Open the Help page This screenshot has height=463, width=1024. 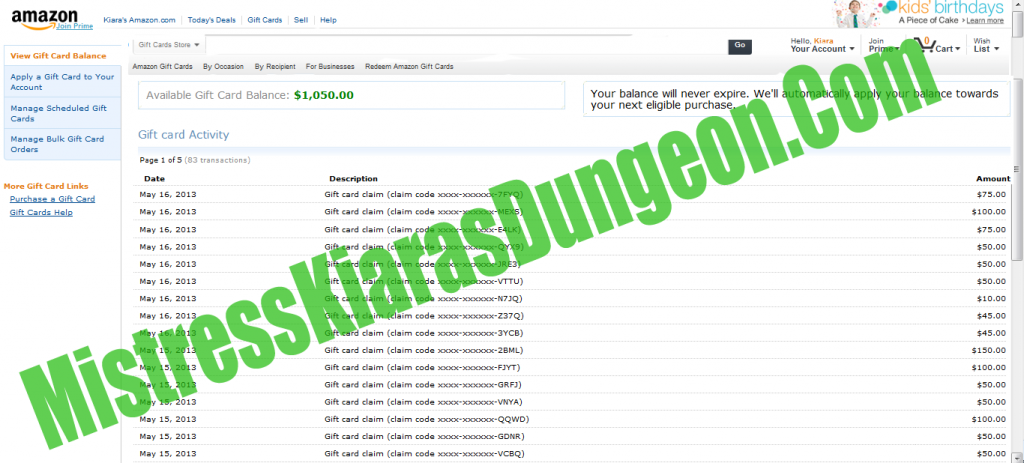pos(328,20)
